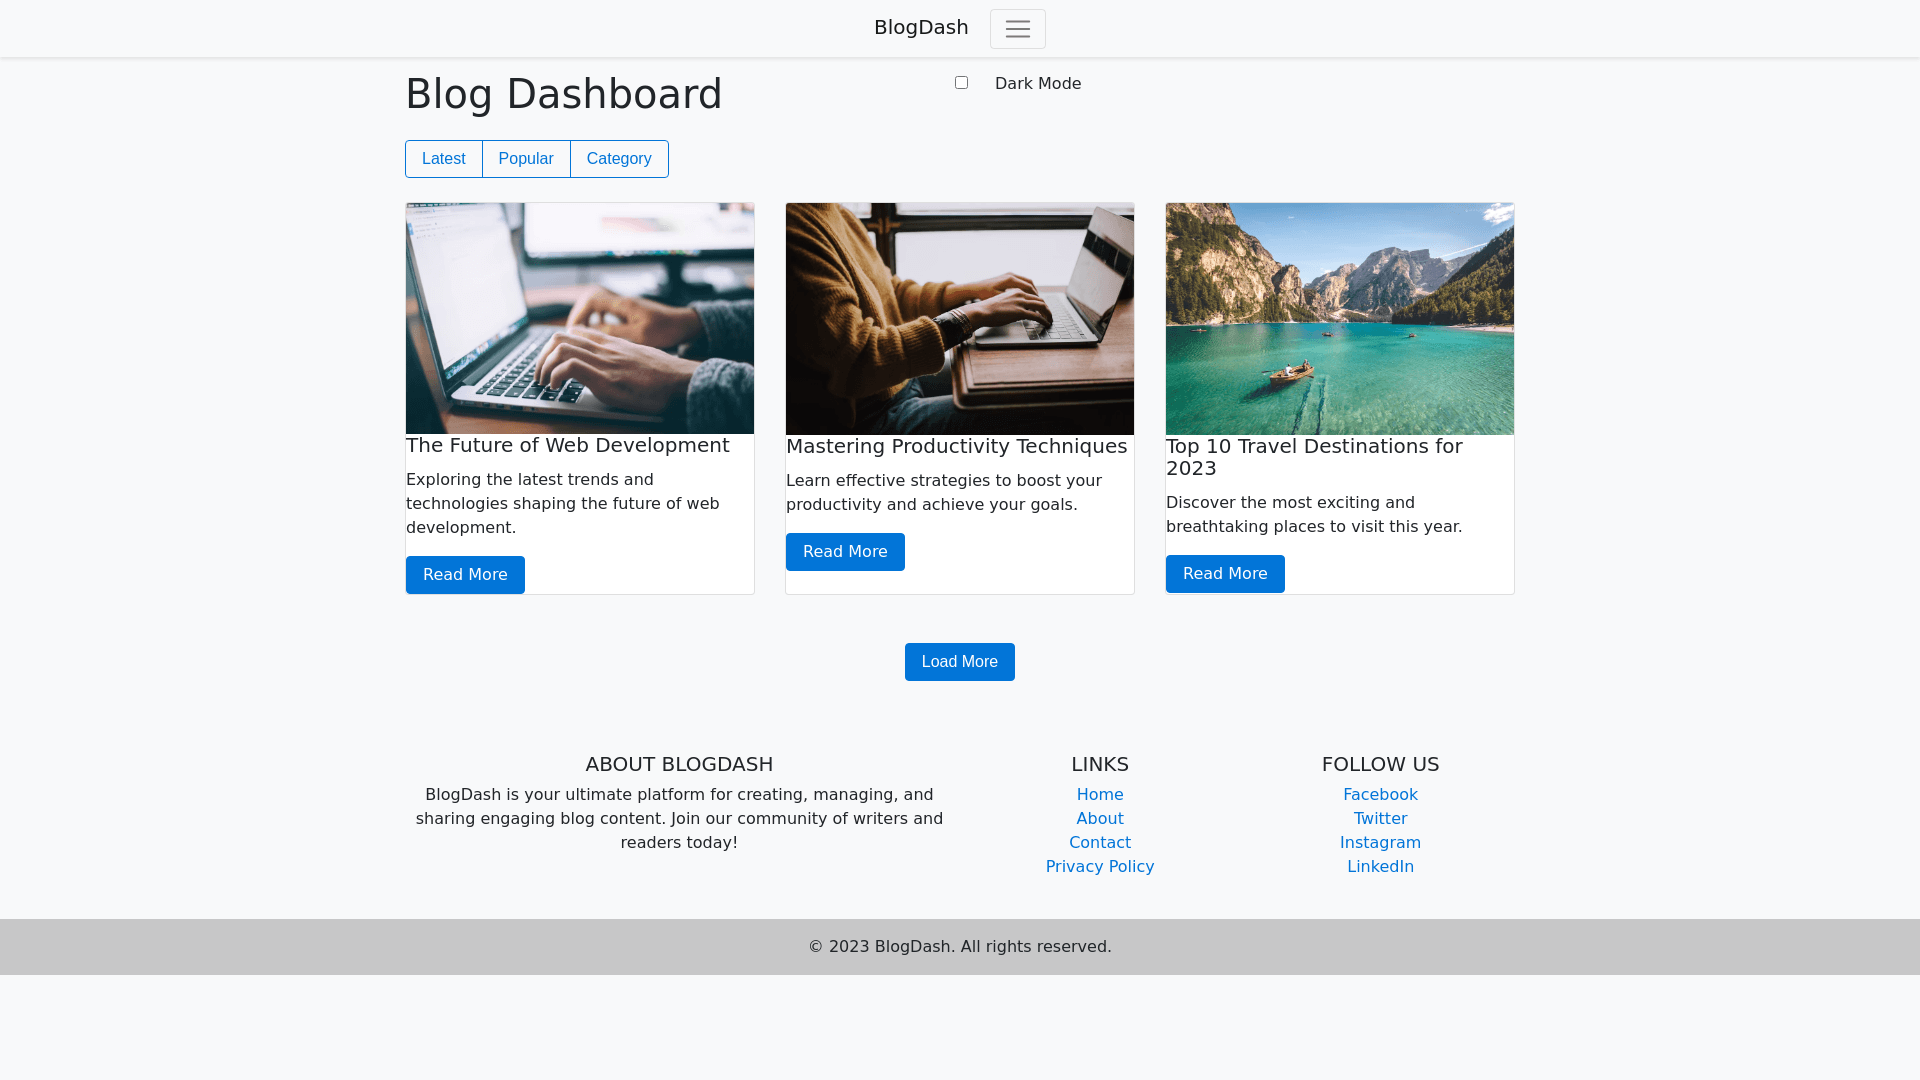Switch to the Popular filter tab
This screenshot has width=1920, height=1080.
tap(526, 159)
